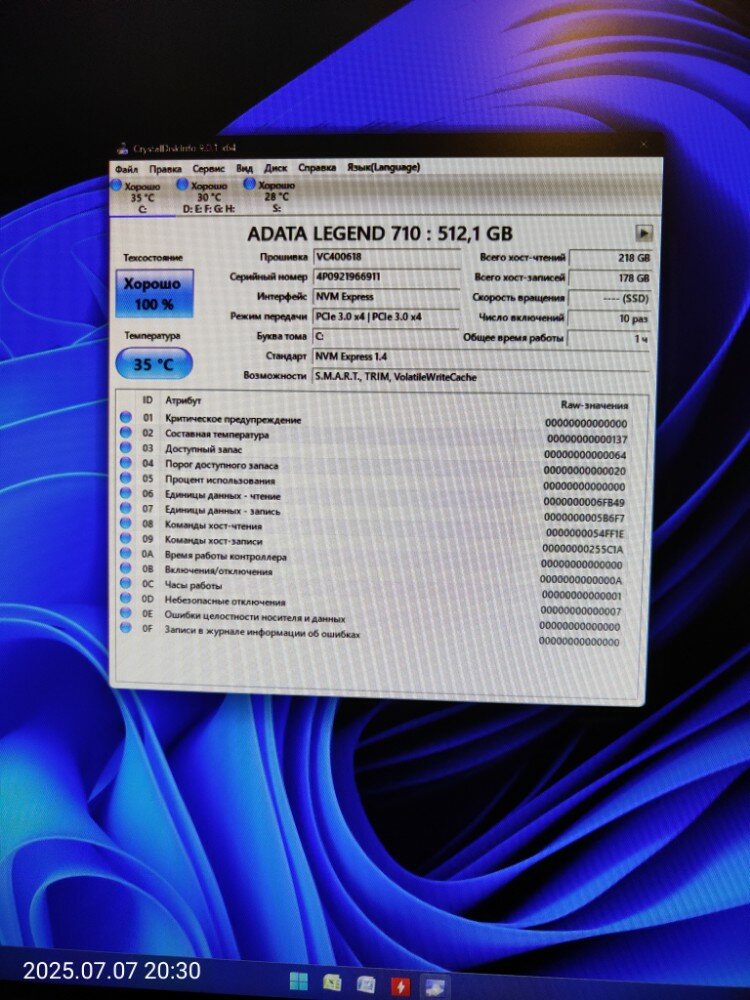Select the C: drive tab at 35 °C
This screenshot has height=1000, width=750.
142,197
